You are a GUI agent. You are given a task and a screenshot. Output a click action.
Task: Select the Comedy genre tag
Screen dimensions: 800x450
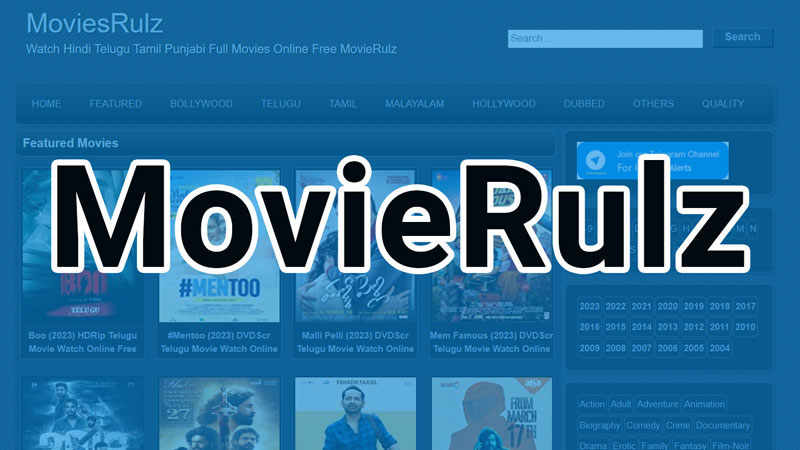[643, 425]
